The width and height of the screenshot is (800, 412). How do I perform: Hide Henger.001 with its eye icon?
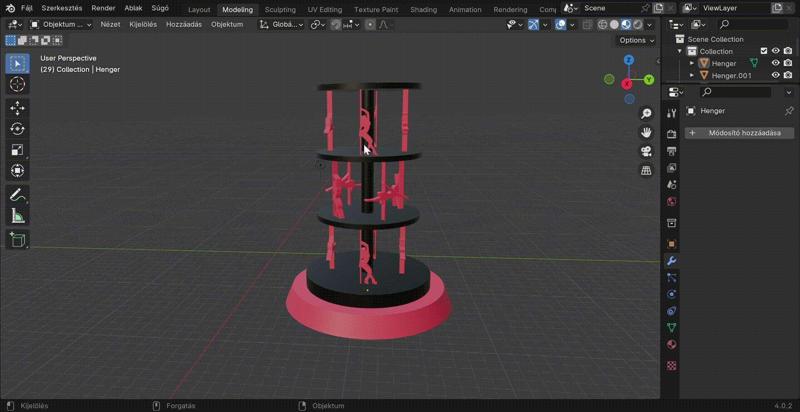[775, 75]
